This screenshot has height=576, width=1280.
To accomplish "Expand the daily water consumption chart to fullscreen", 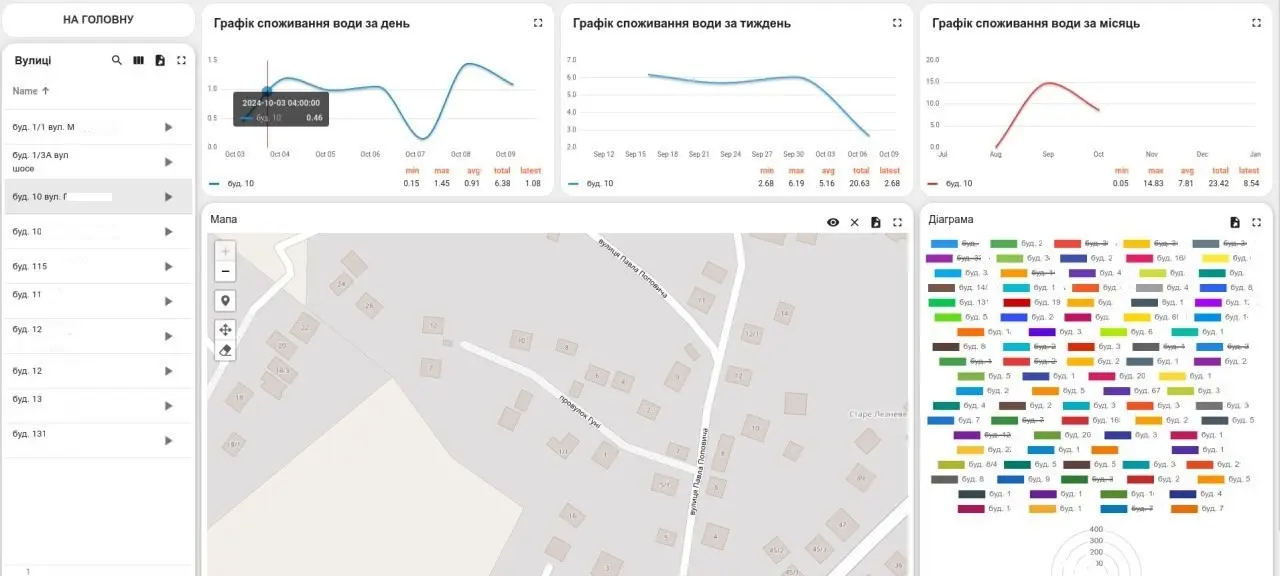I will [x=538, y=23].
